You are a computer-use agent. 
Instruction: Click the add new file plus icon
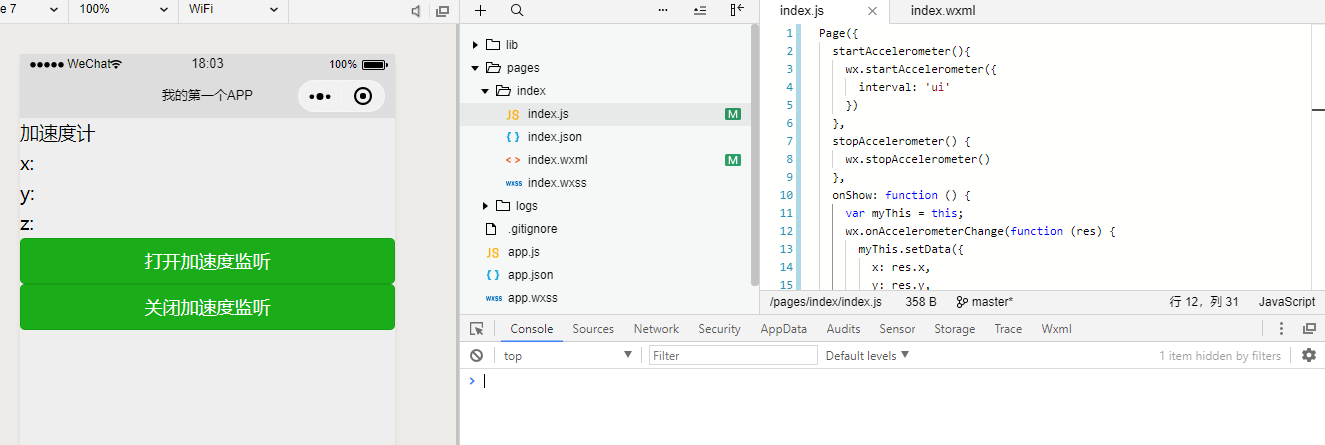click(481, 10)
